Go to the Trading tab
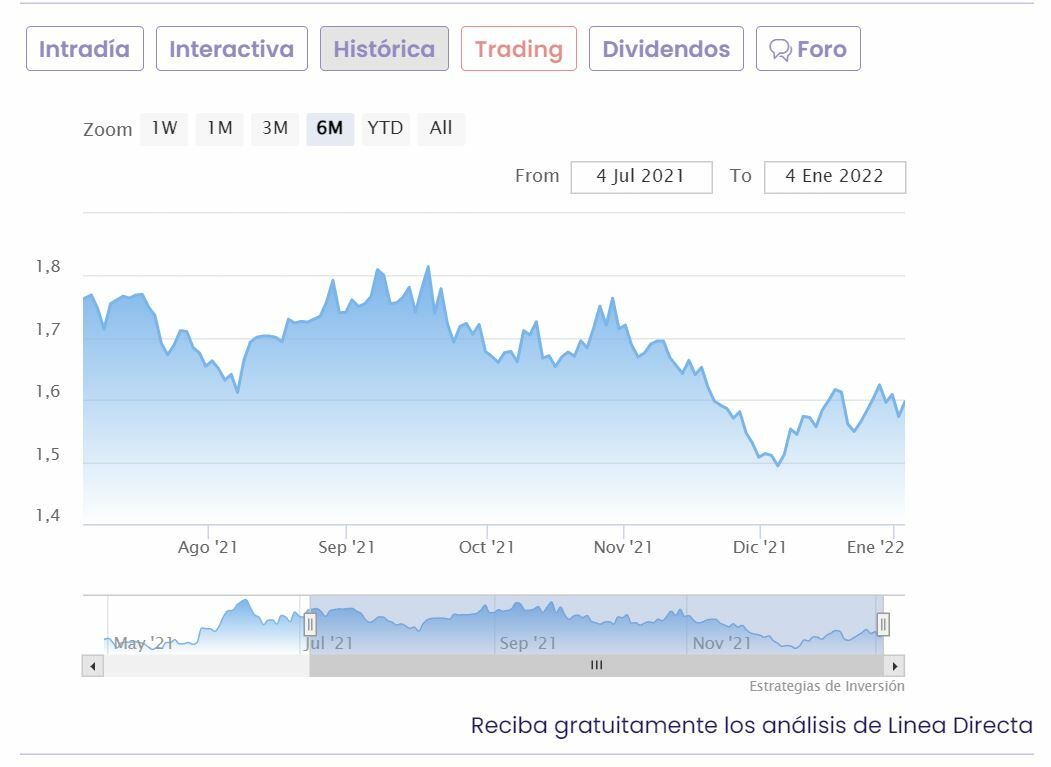Screen dimensions: 1051x767 click(518, 49)
